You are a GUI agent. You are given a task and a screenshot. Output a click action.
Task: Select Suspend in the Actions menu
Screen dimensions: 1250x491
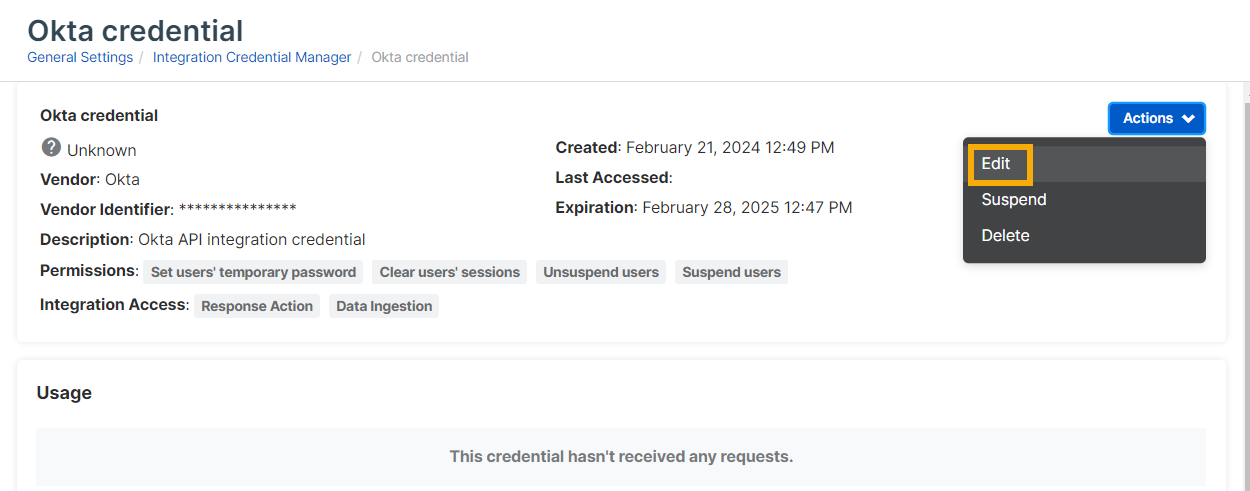tap(1014, 200)
